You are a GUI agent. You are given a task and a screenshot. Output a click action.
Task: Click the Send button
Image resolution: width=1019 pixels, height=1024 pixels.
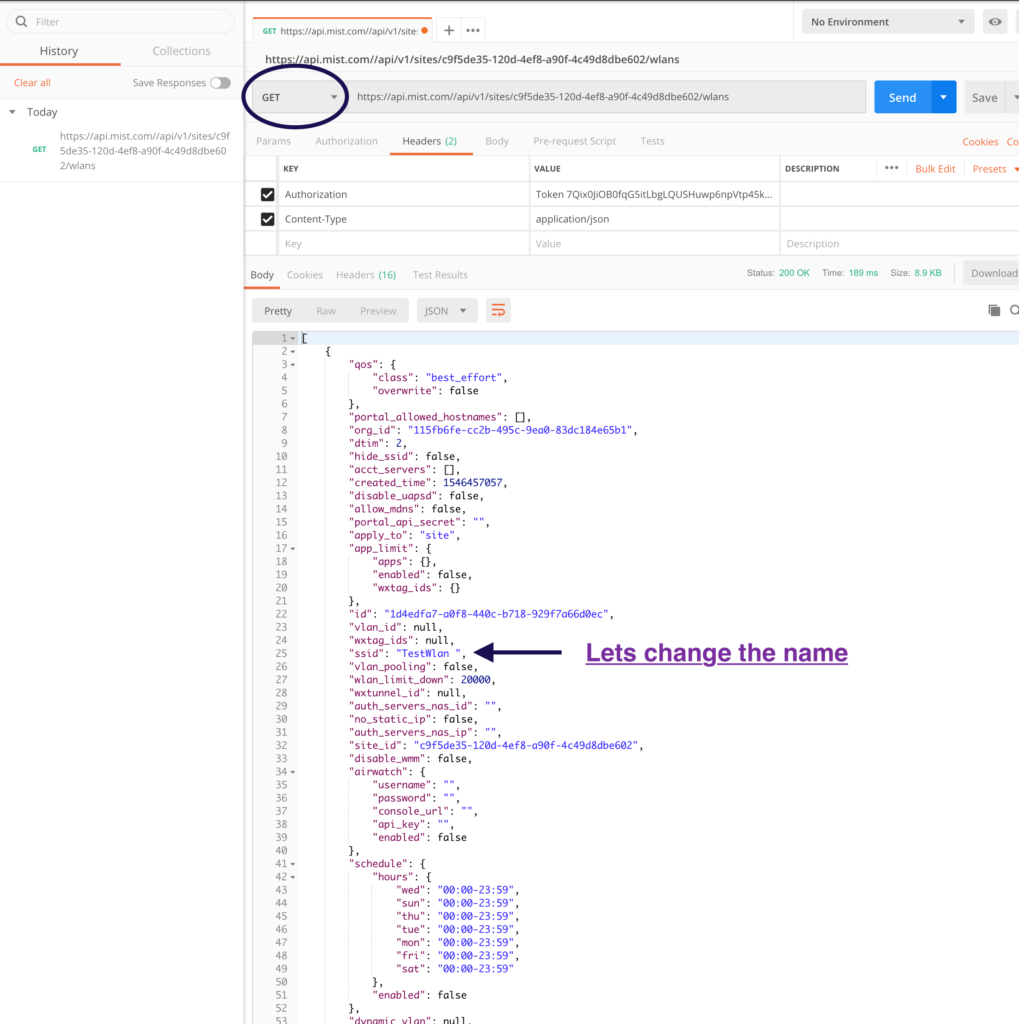click(901, 96)
